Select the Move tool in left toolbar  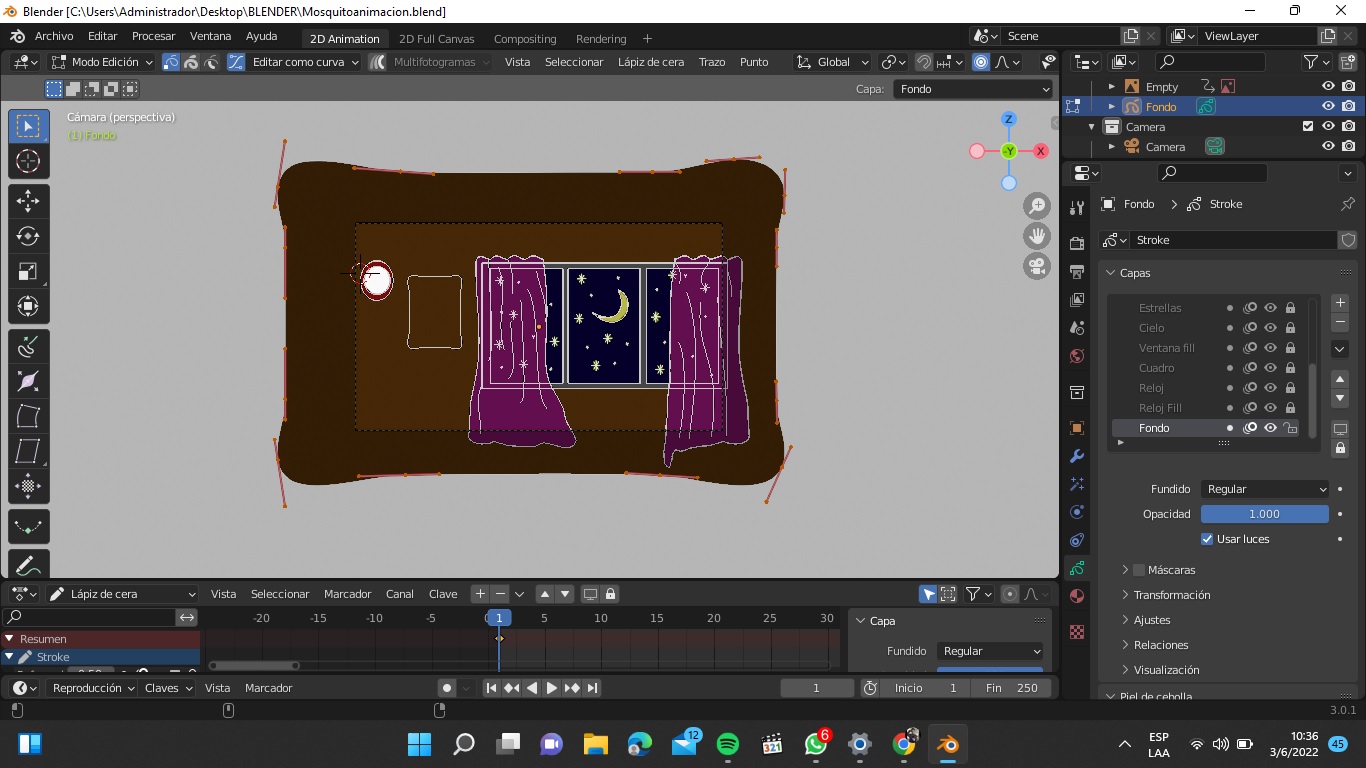tap(28, 200)
